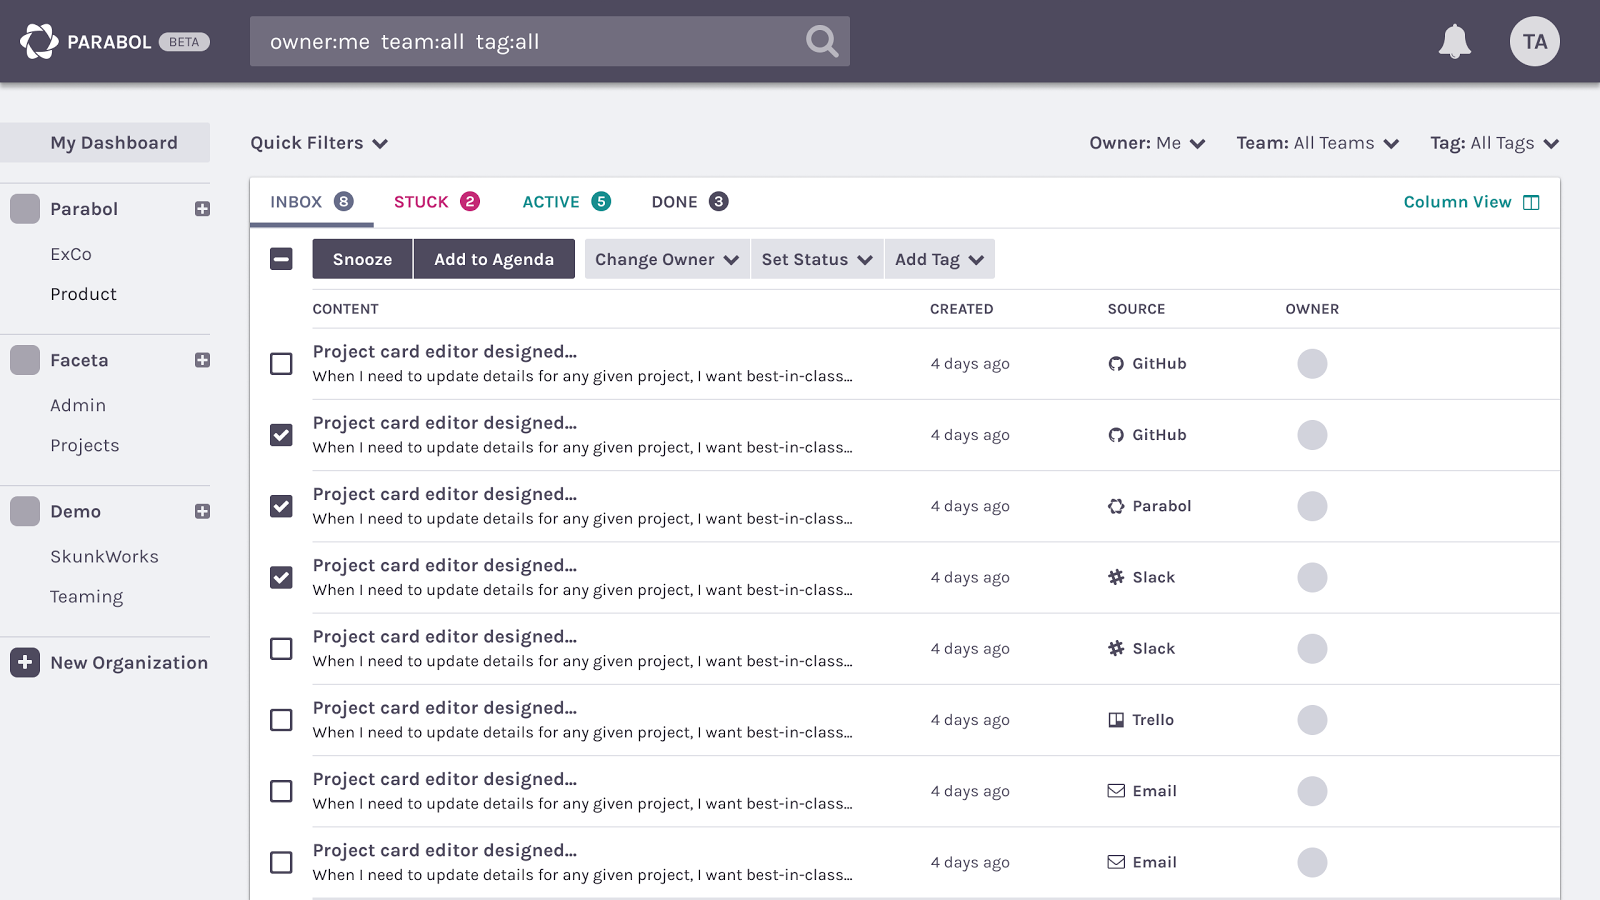Uncheck the checked Slack row checkbox

point(281,577)
